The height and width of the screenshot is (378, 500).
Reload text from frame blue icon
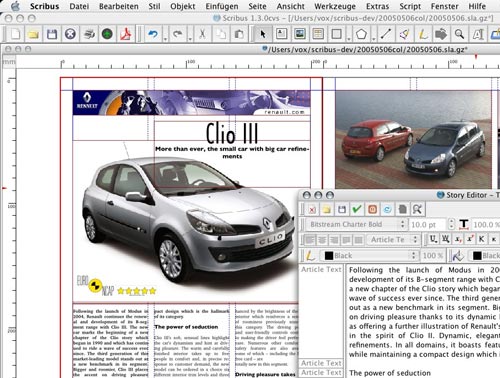point(387,209)
